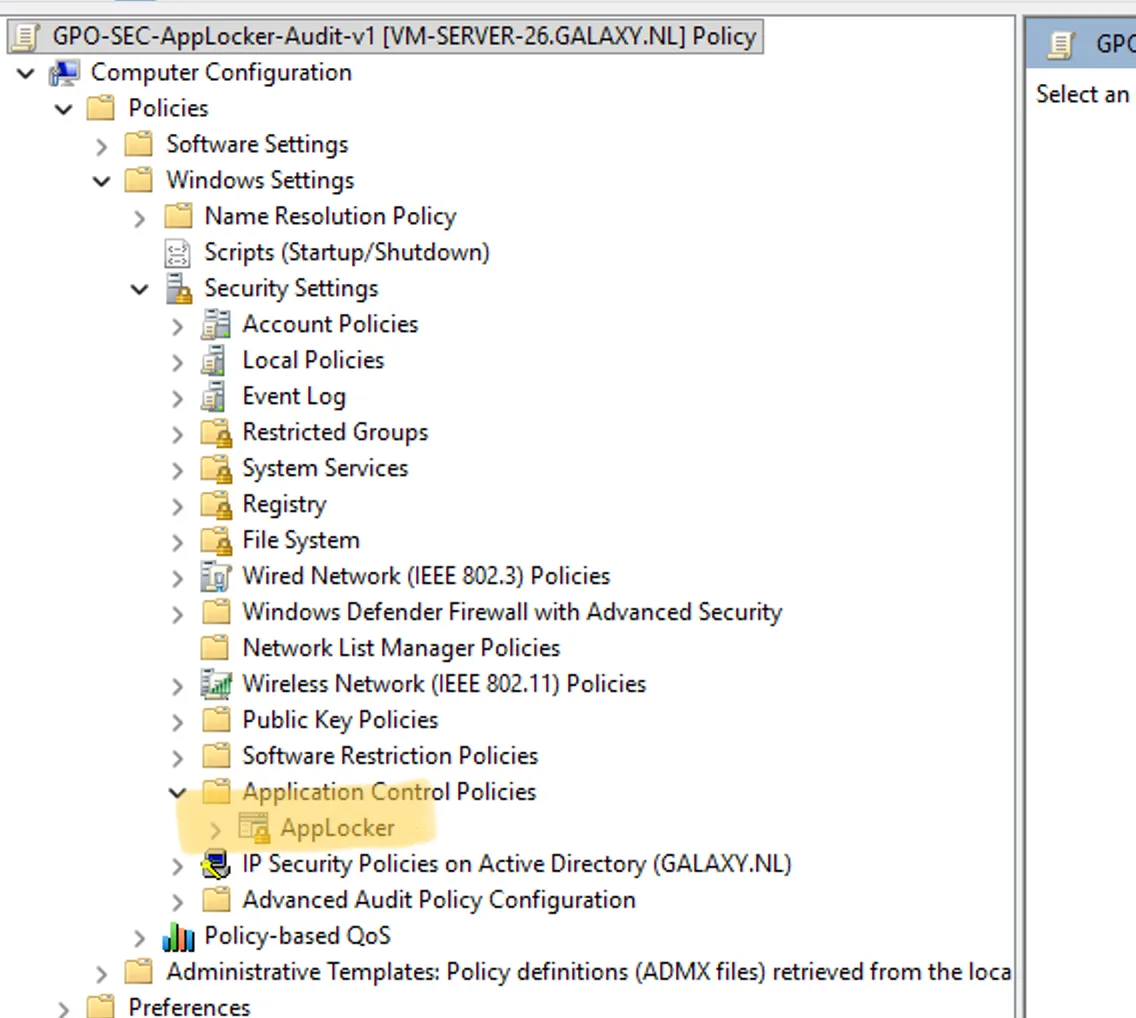The height and width of the screenshot is (1018, 1136).
Task: Click the Scripts (Startup/Shutdown) script icon
Action: [x=178, y=253]
